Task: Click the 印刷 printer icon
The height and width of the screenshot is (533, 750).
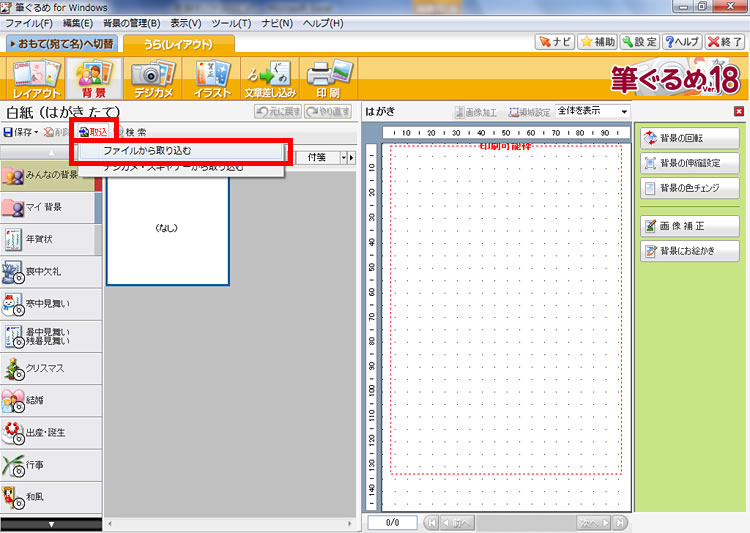Action: coord(329,78)
